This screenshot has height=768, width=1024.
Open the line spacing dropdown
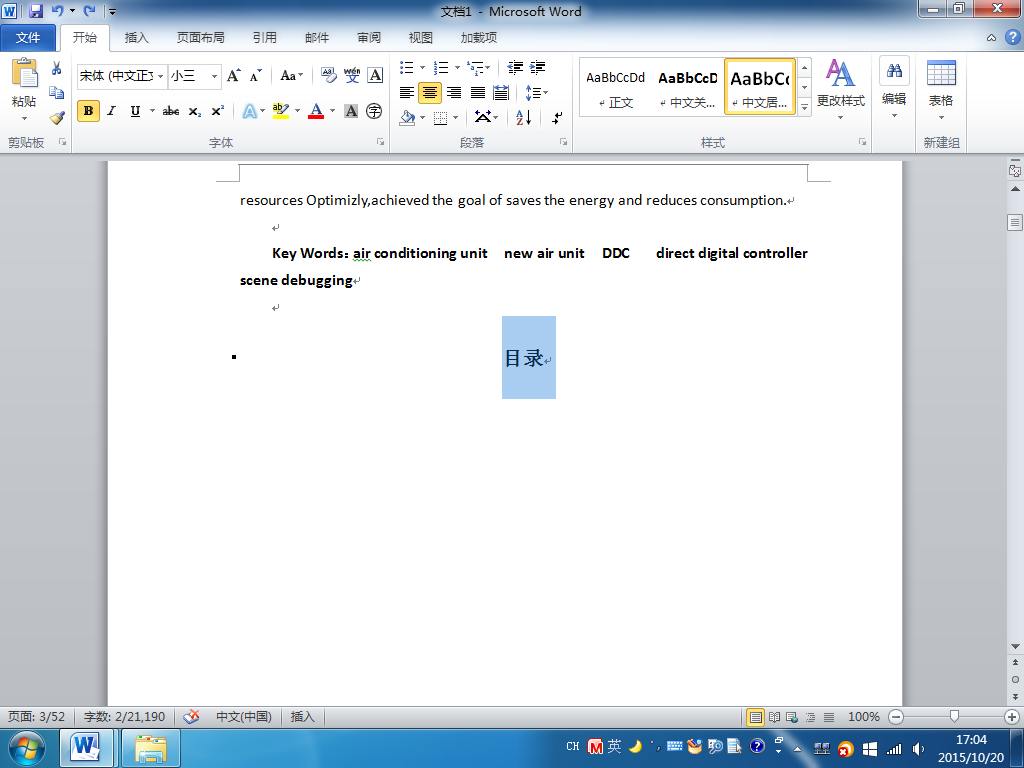pyautogui.click(x=537, y=93)
